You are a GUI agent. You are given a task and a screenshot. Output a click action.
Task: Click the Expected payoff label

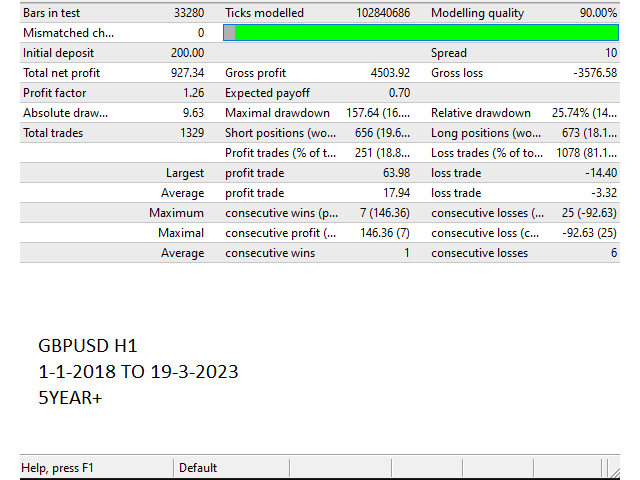(267, 93)
